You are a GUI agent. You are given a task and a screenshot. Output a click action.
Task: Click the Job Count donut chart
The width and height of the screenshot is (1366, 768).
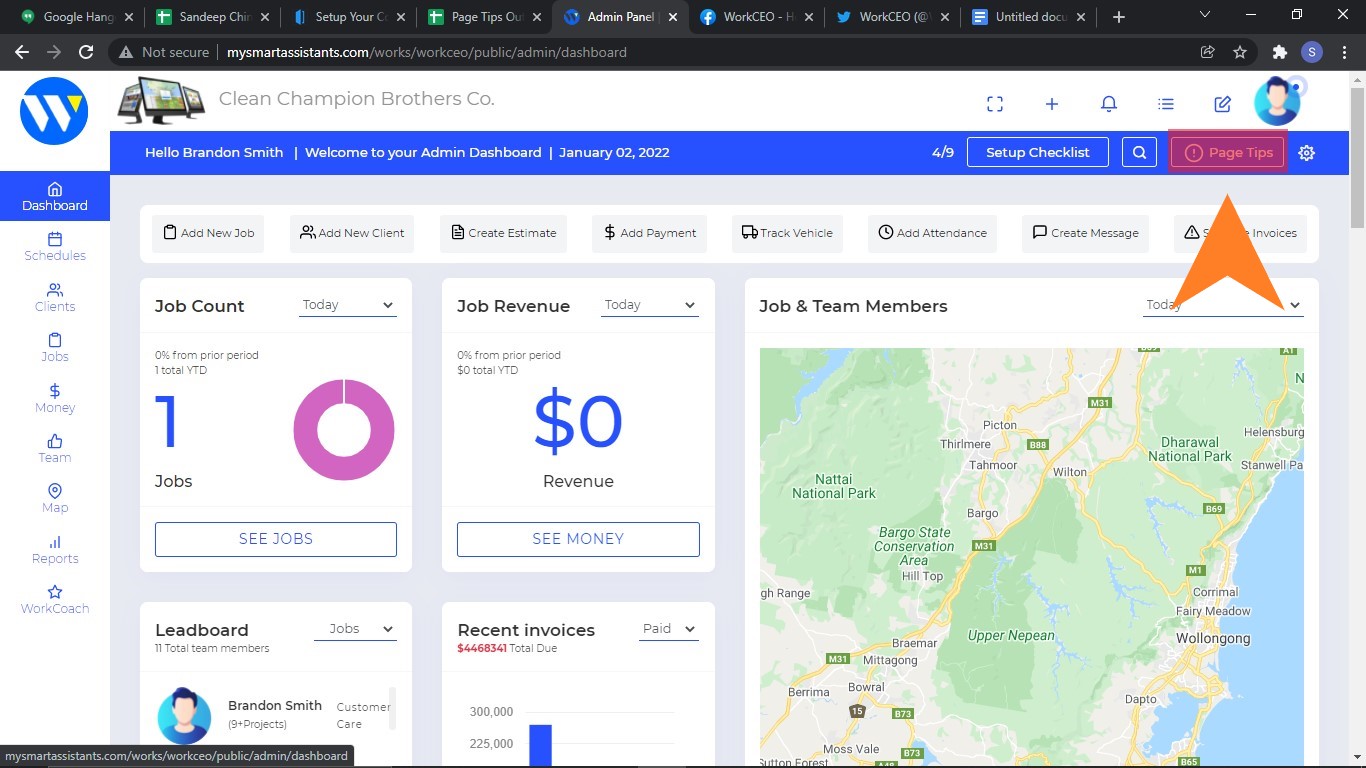(344, 431)
